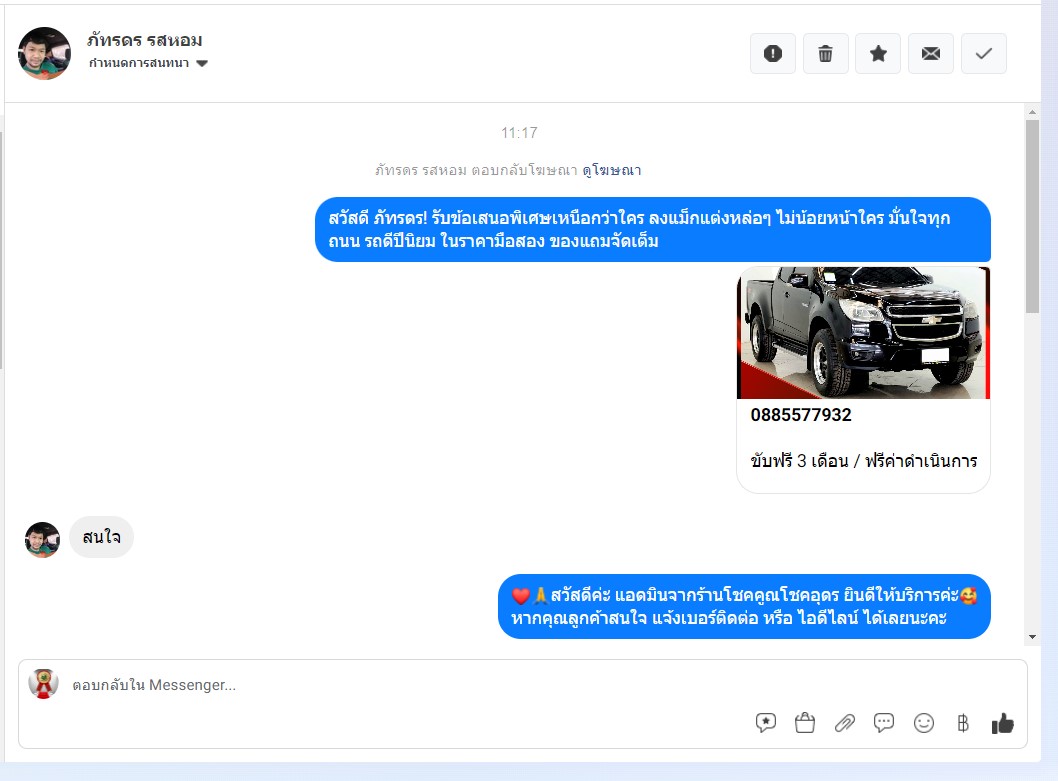Mark conversation as spam with exclamation icon
Screen dimensions: 1058x781
(772, 54)
